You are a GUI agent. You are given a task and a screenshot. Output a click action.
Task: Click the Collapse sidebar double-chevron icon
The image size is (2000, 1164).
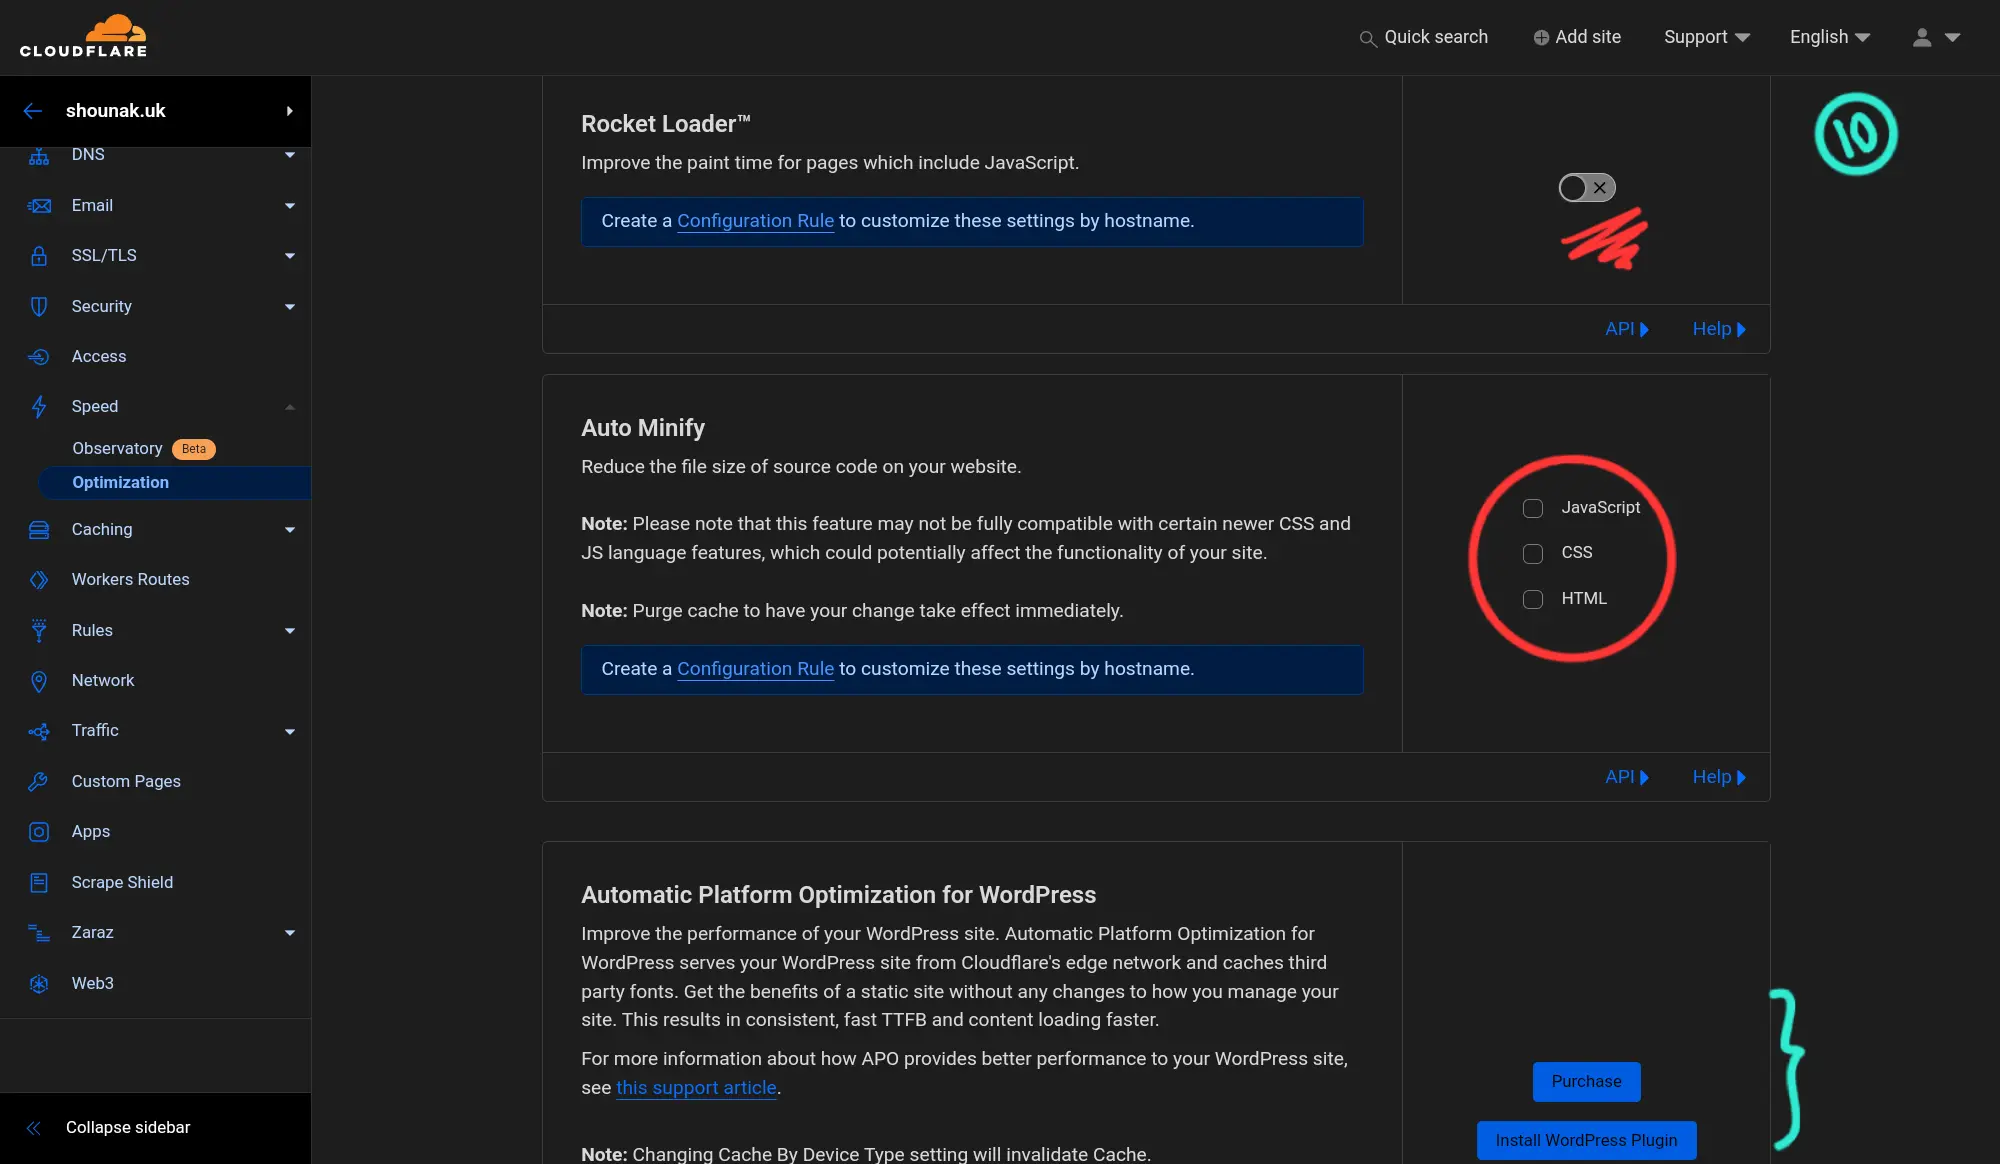coord(33,1128)
